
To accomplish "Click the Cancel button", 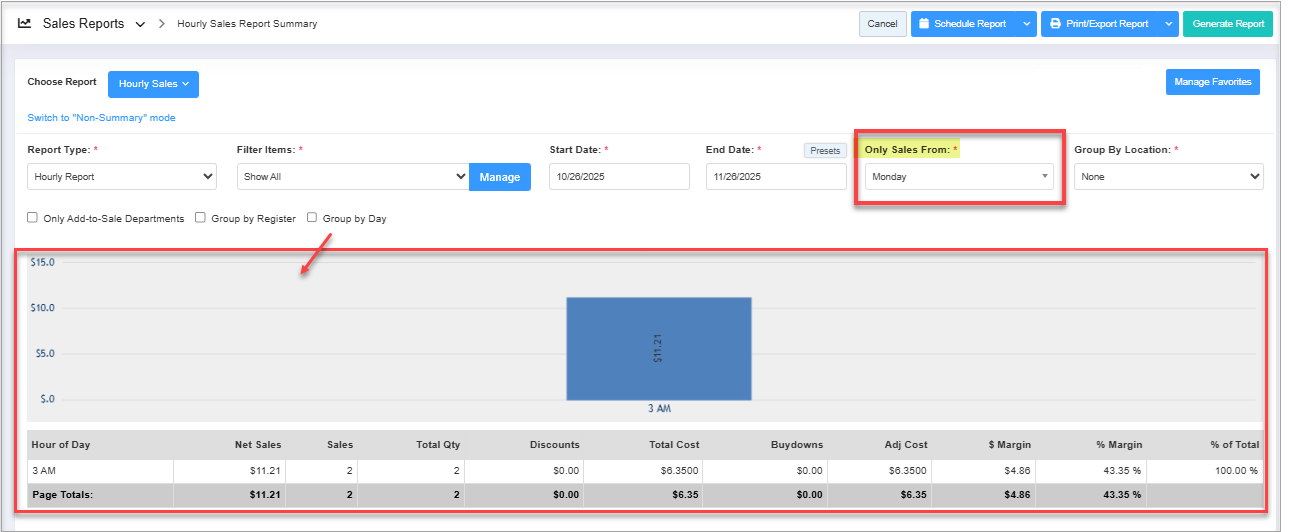I will [x=882, y=24].
